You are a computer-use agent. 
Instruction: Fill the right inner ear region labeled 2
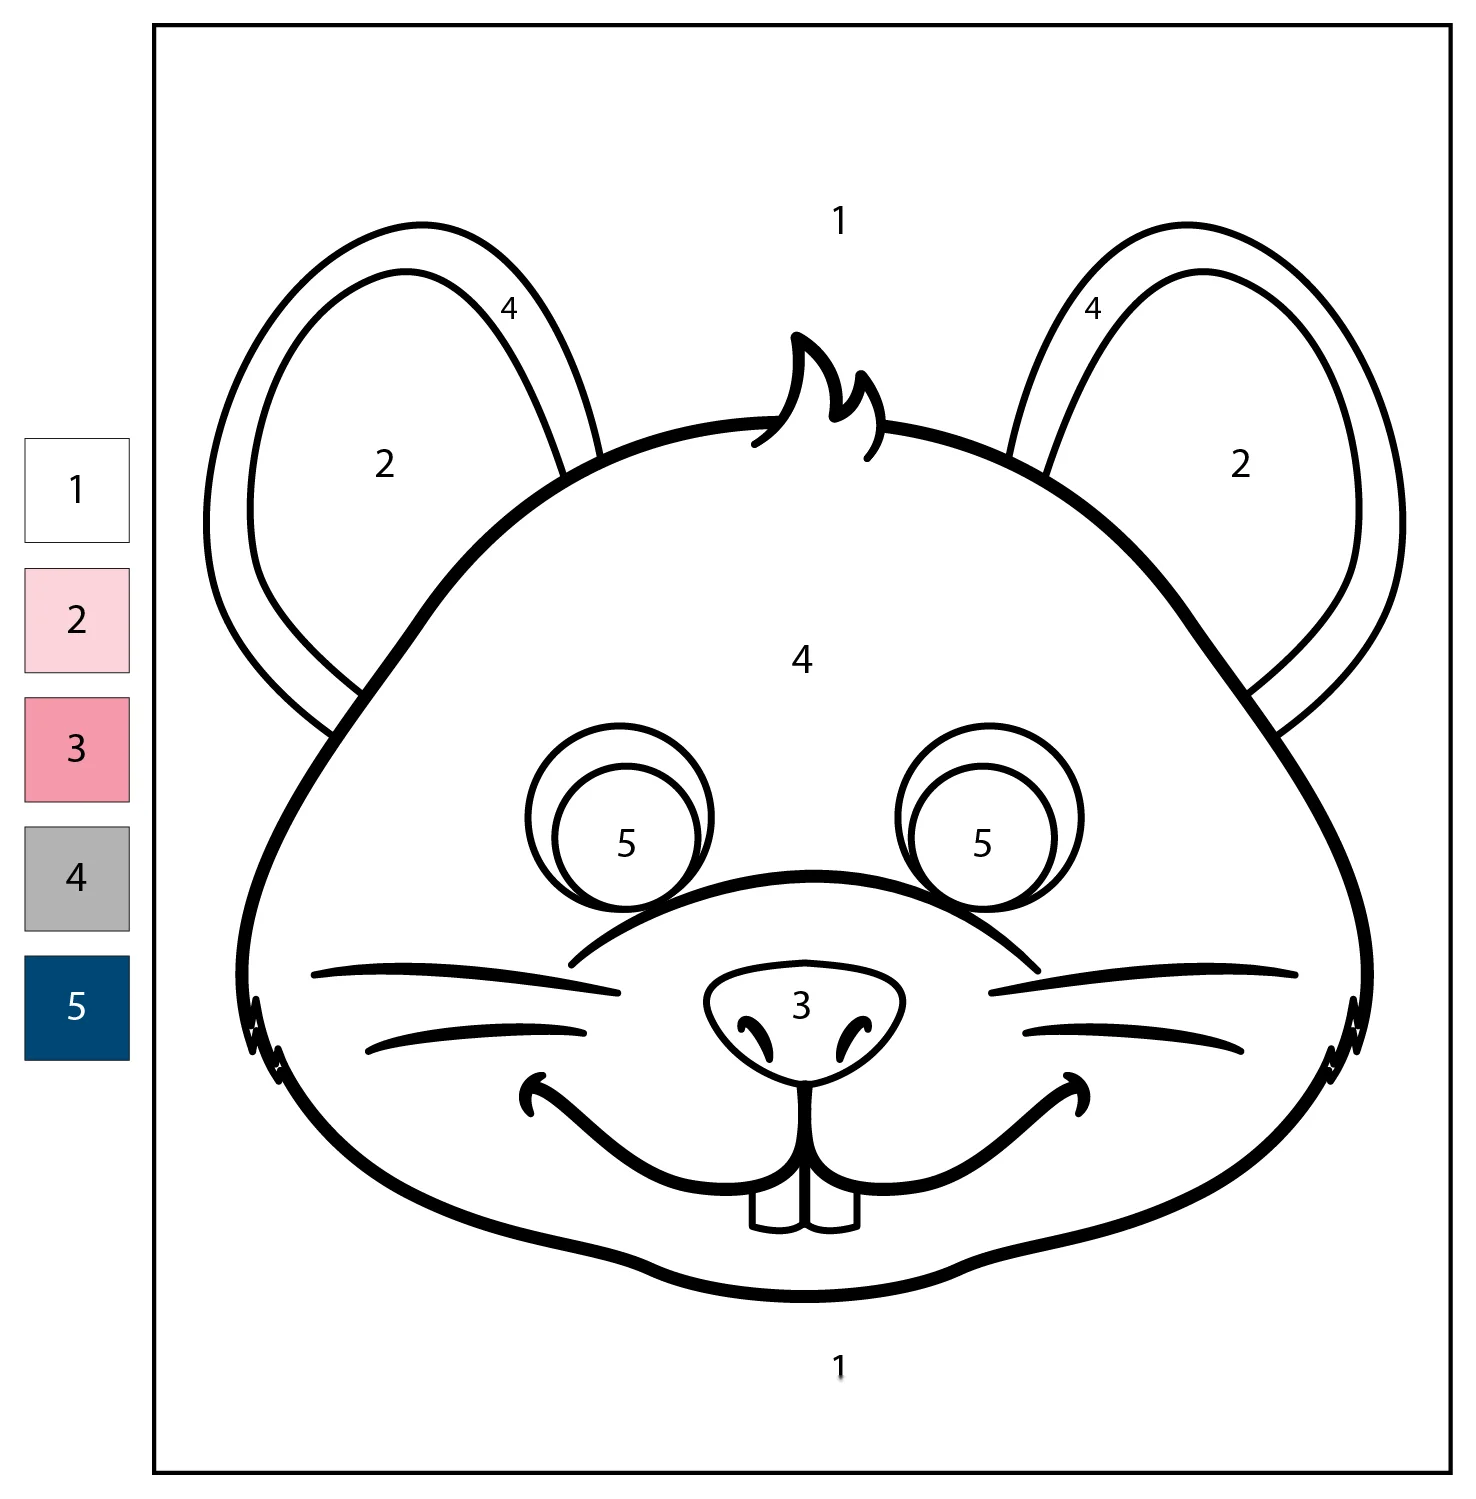tap(1240, 464)
